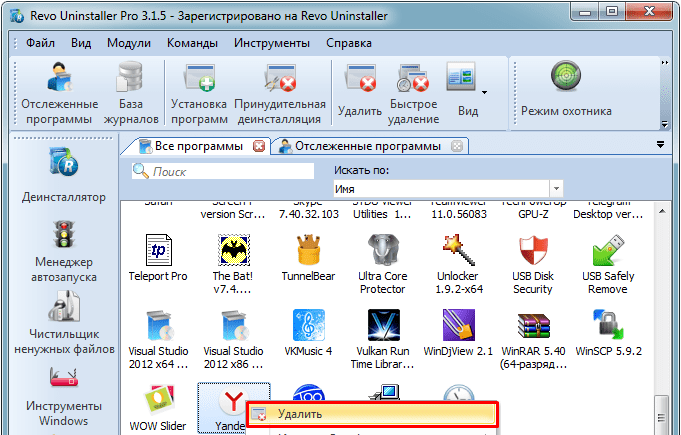Select the Skype 7.40.32.103 entry
The height and width of the screenshot is (435, 681).
308,210
